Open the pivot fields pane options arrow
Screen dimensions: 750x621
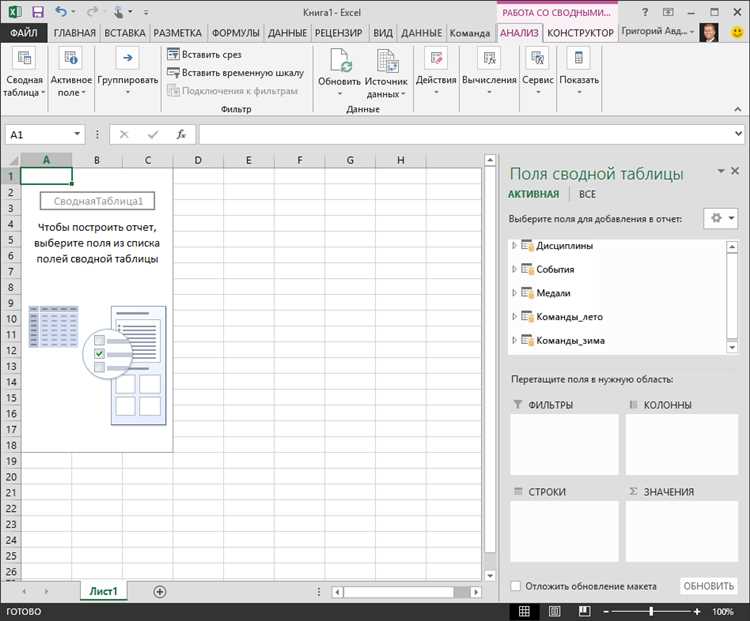click(720, 171)
